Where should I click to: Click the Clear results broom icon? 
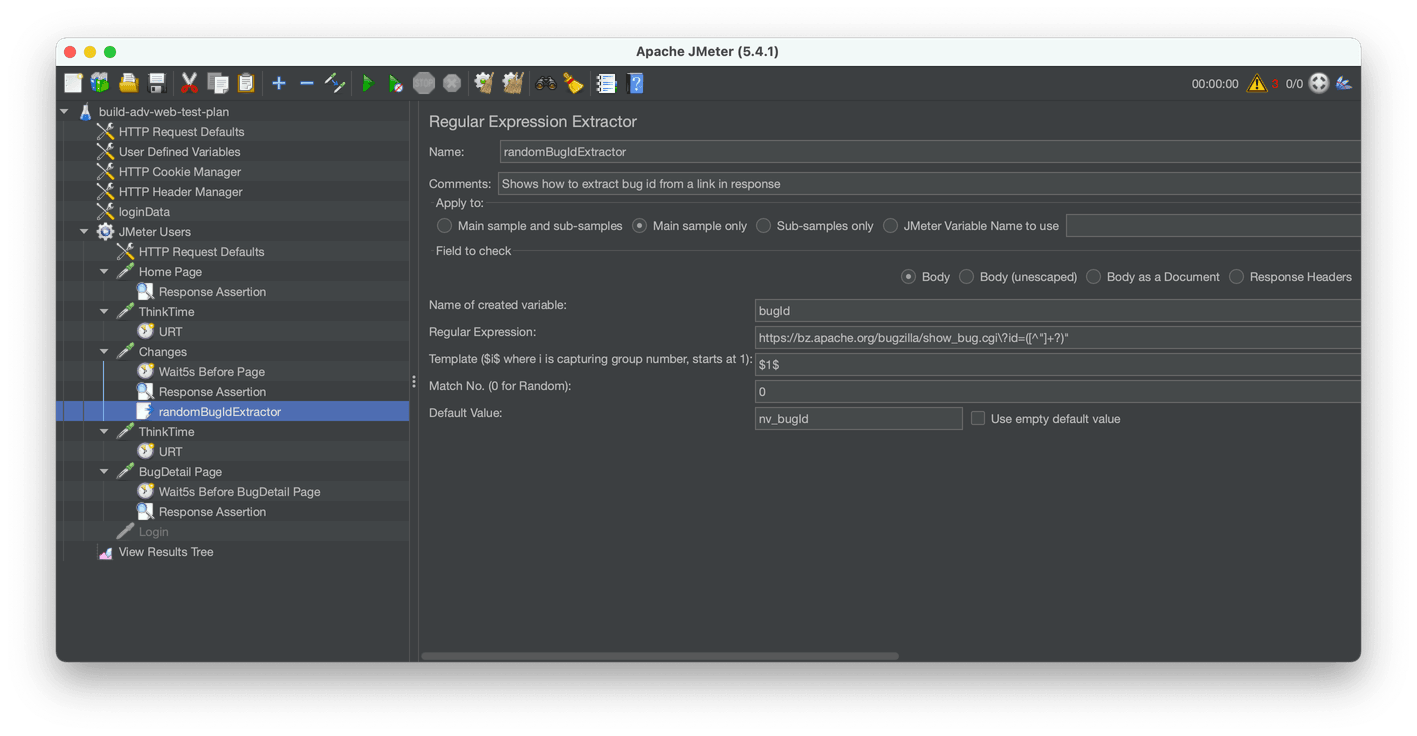484,83
